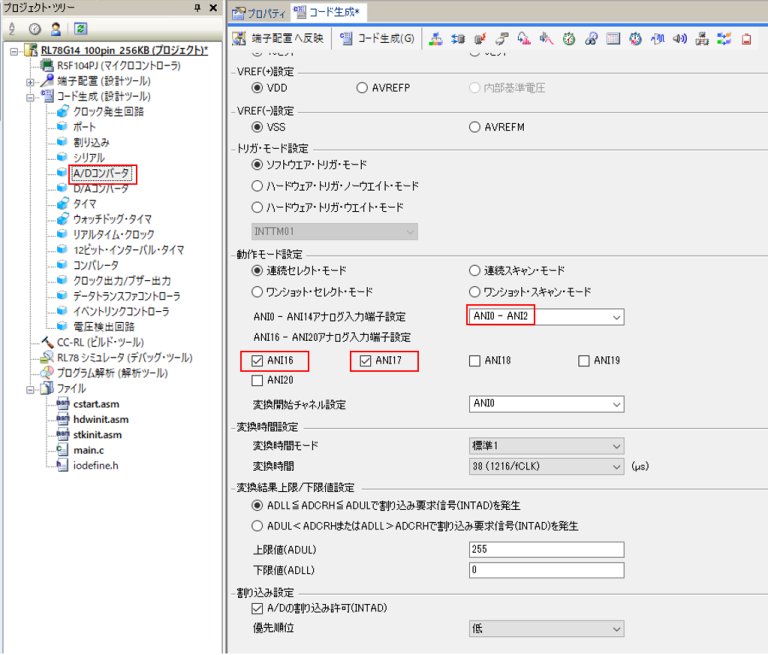Pin the project tree panel with the pushpin icon
This screenshot has width=768, height=655.
coord(195,8)
